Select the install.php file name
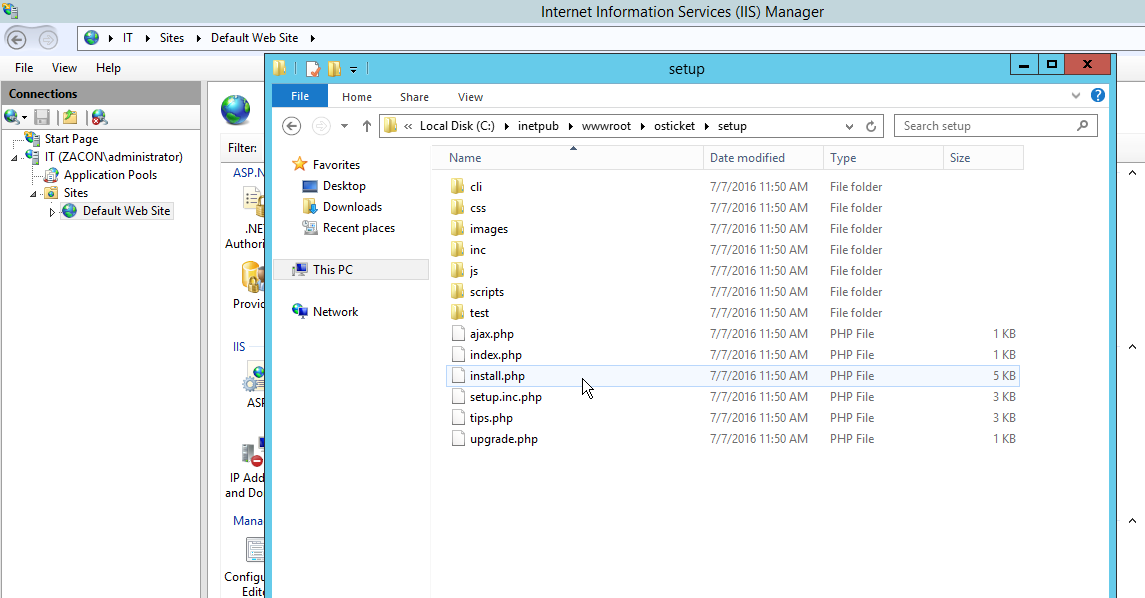 pyautogui.click(x=497, y=376)
